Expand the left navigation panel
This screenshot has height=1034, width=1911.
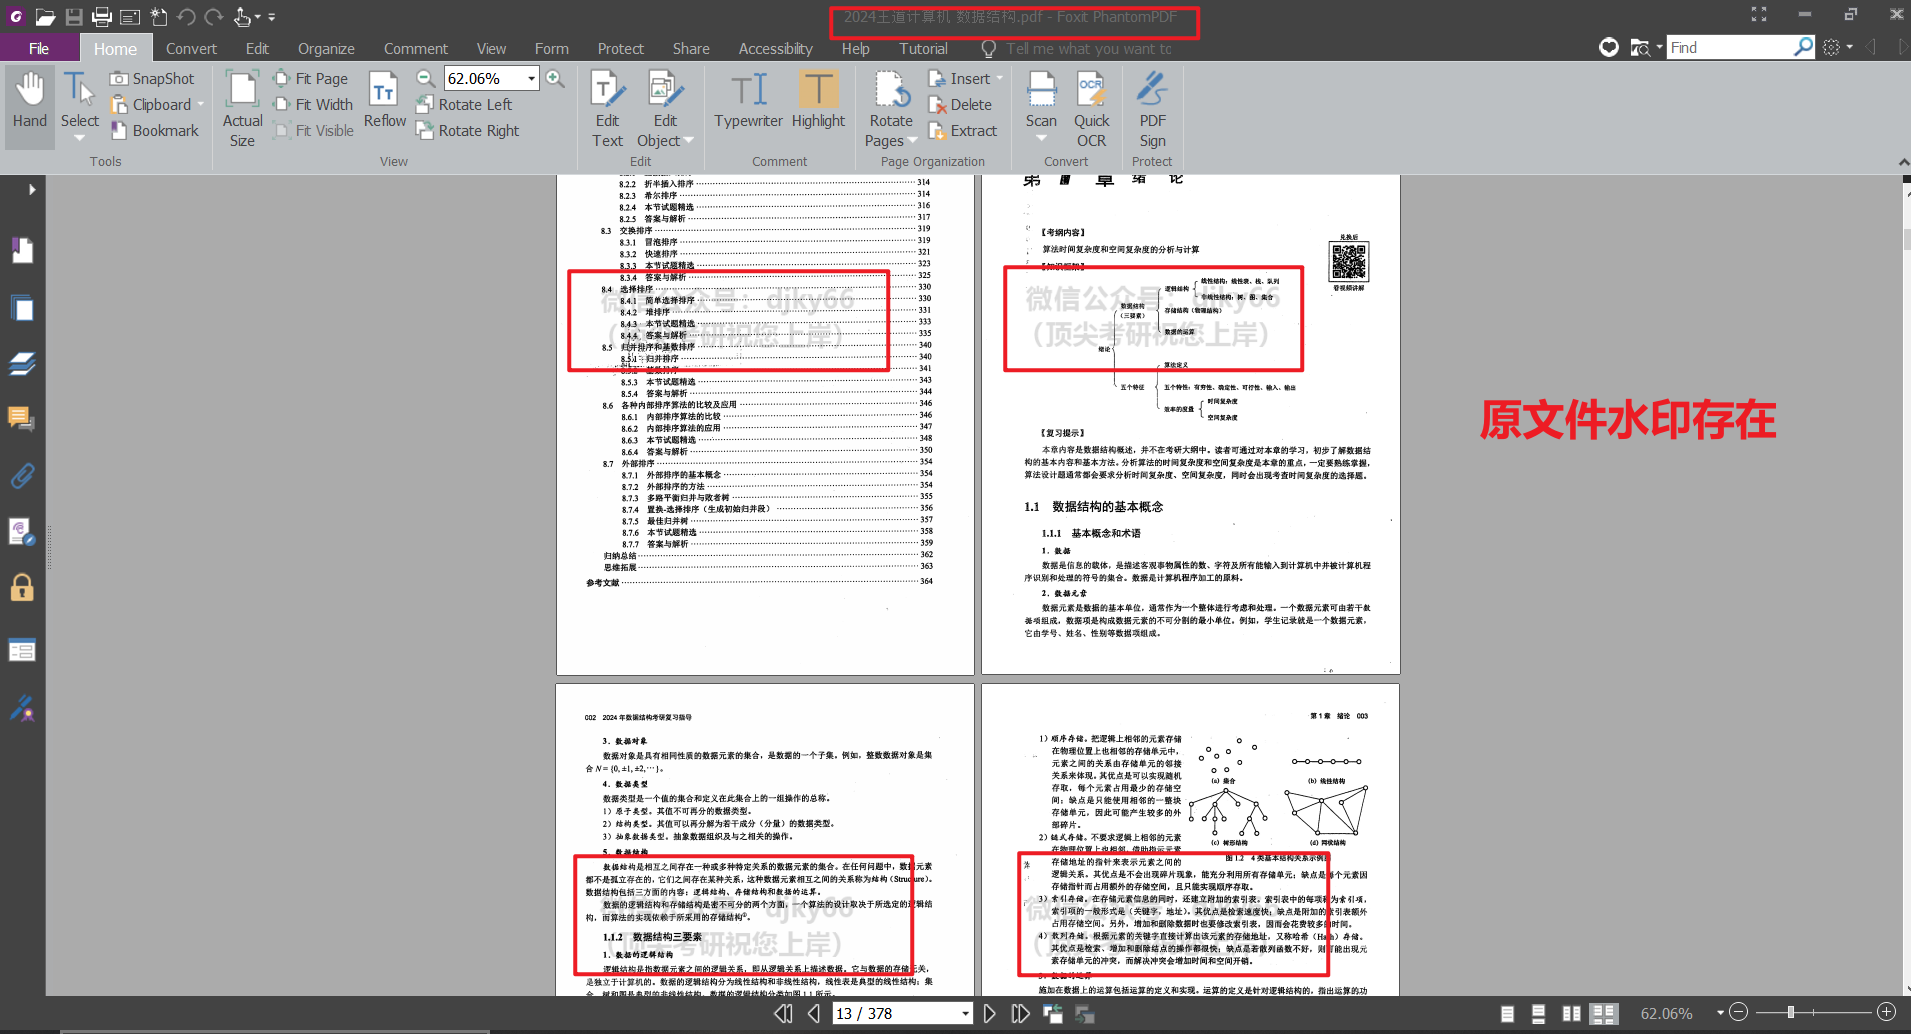(32, 189)
